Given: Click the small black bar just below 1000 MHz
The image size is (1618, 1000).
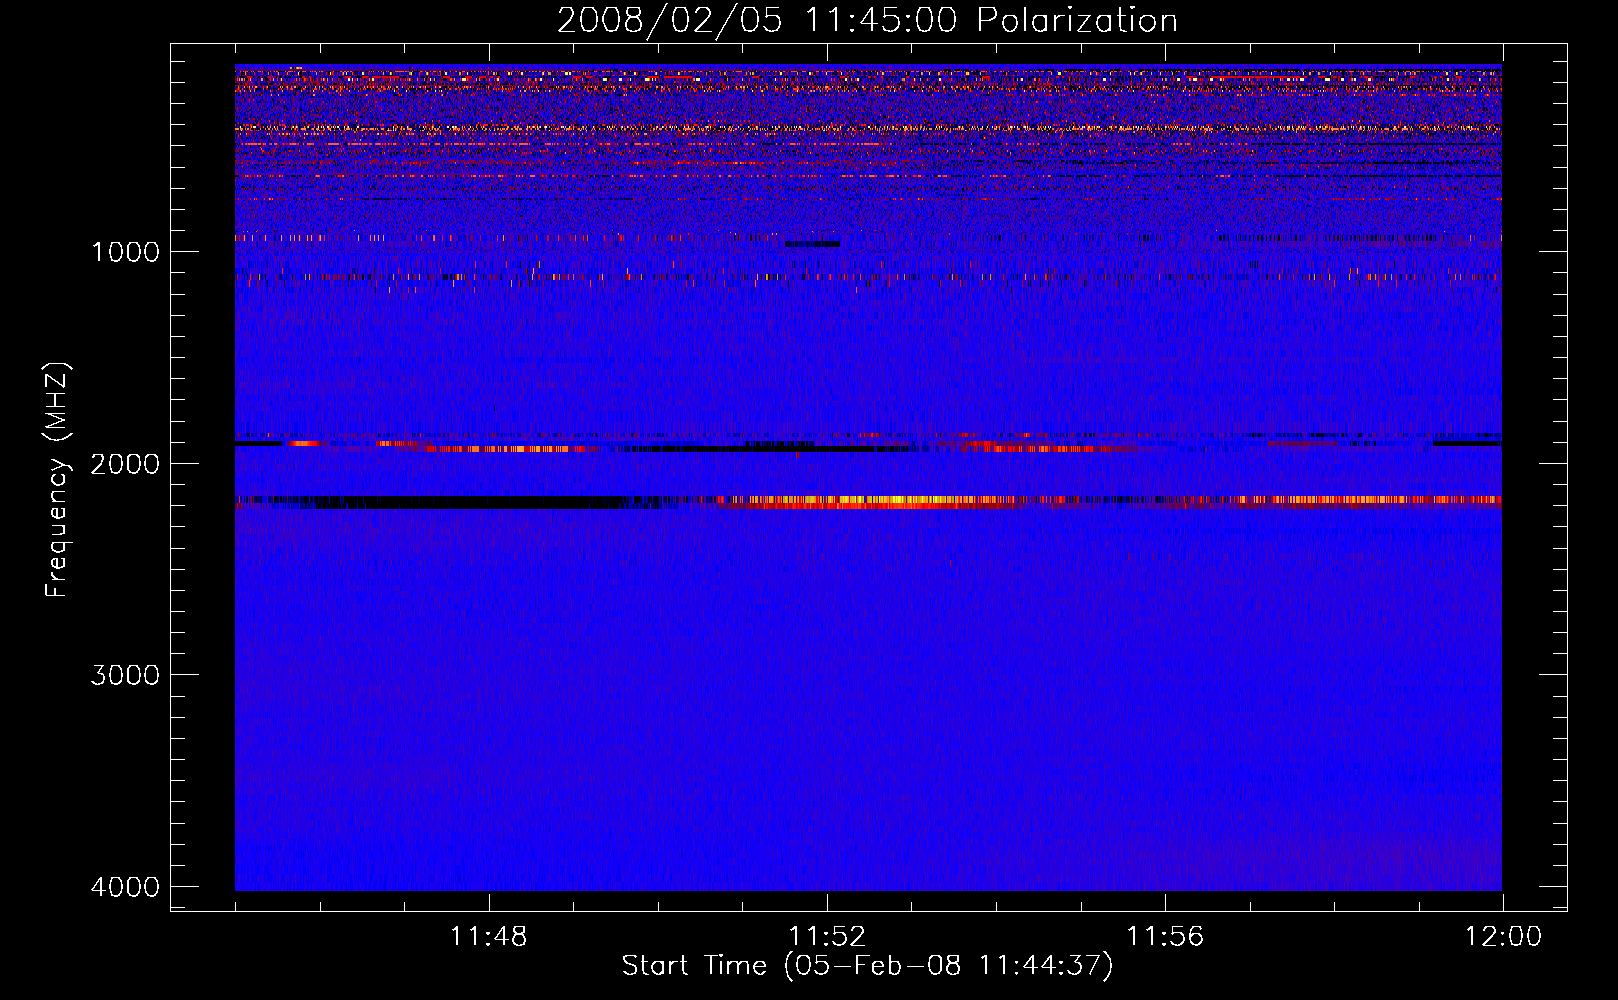Looking at the screenshot, I should pos(812,244).
